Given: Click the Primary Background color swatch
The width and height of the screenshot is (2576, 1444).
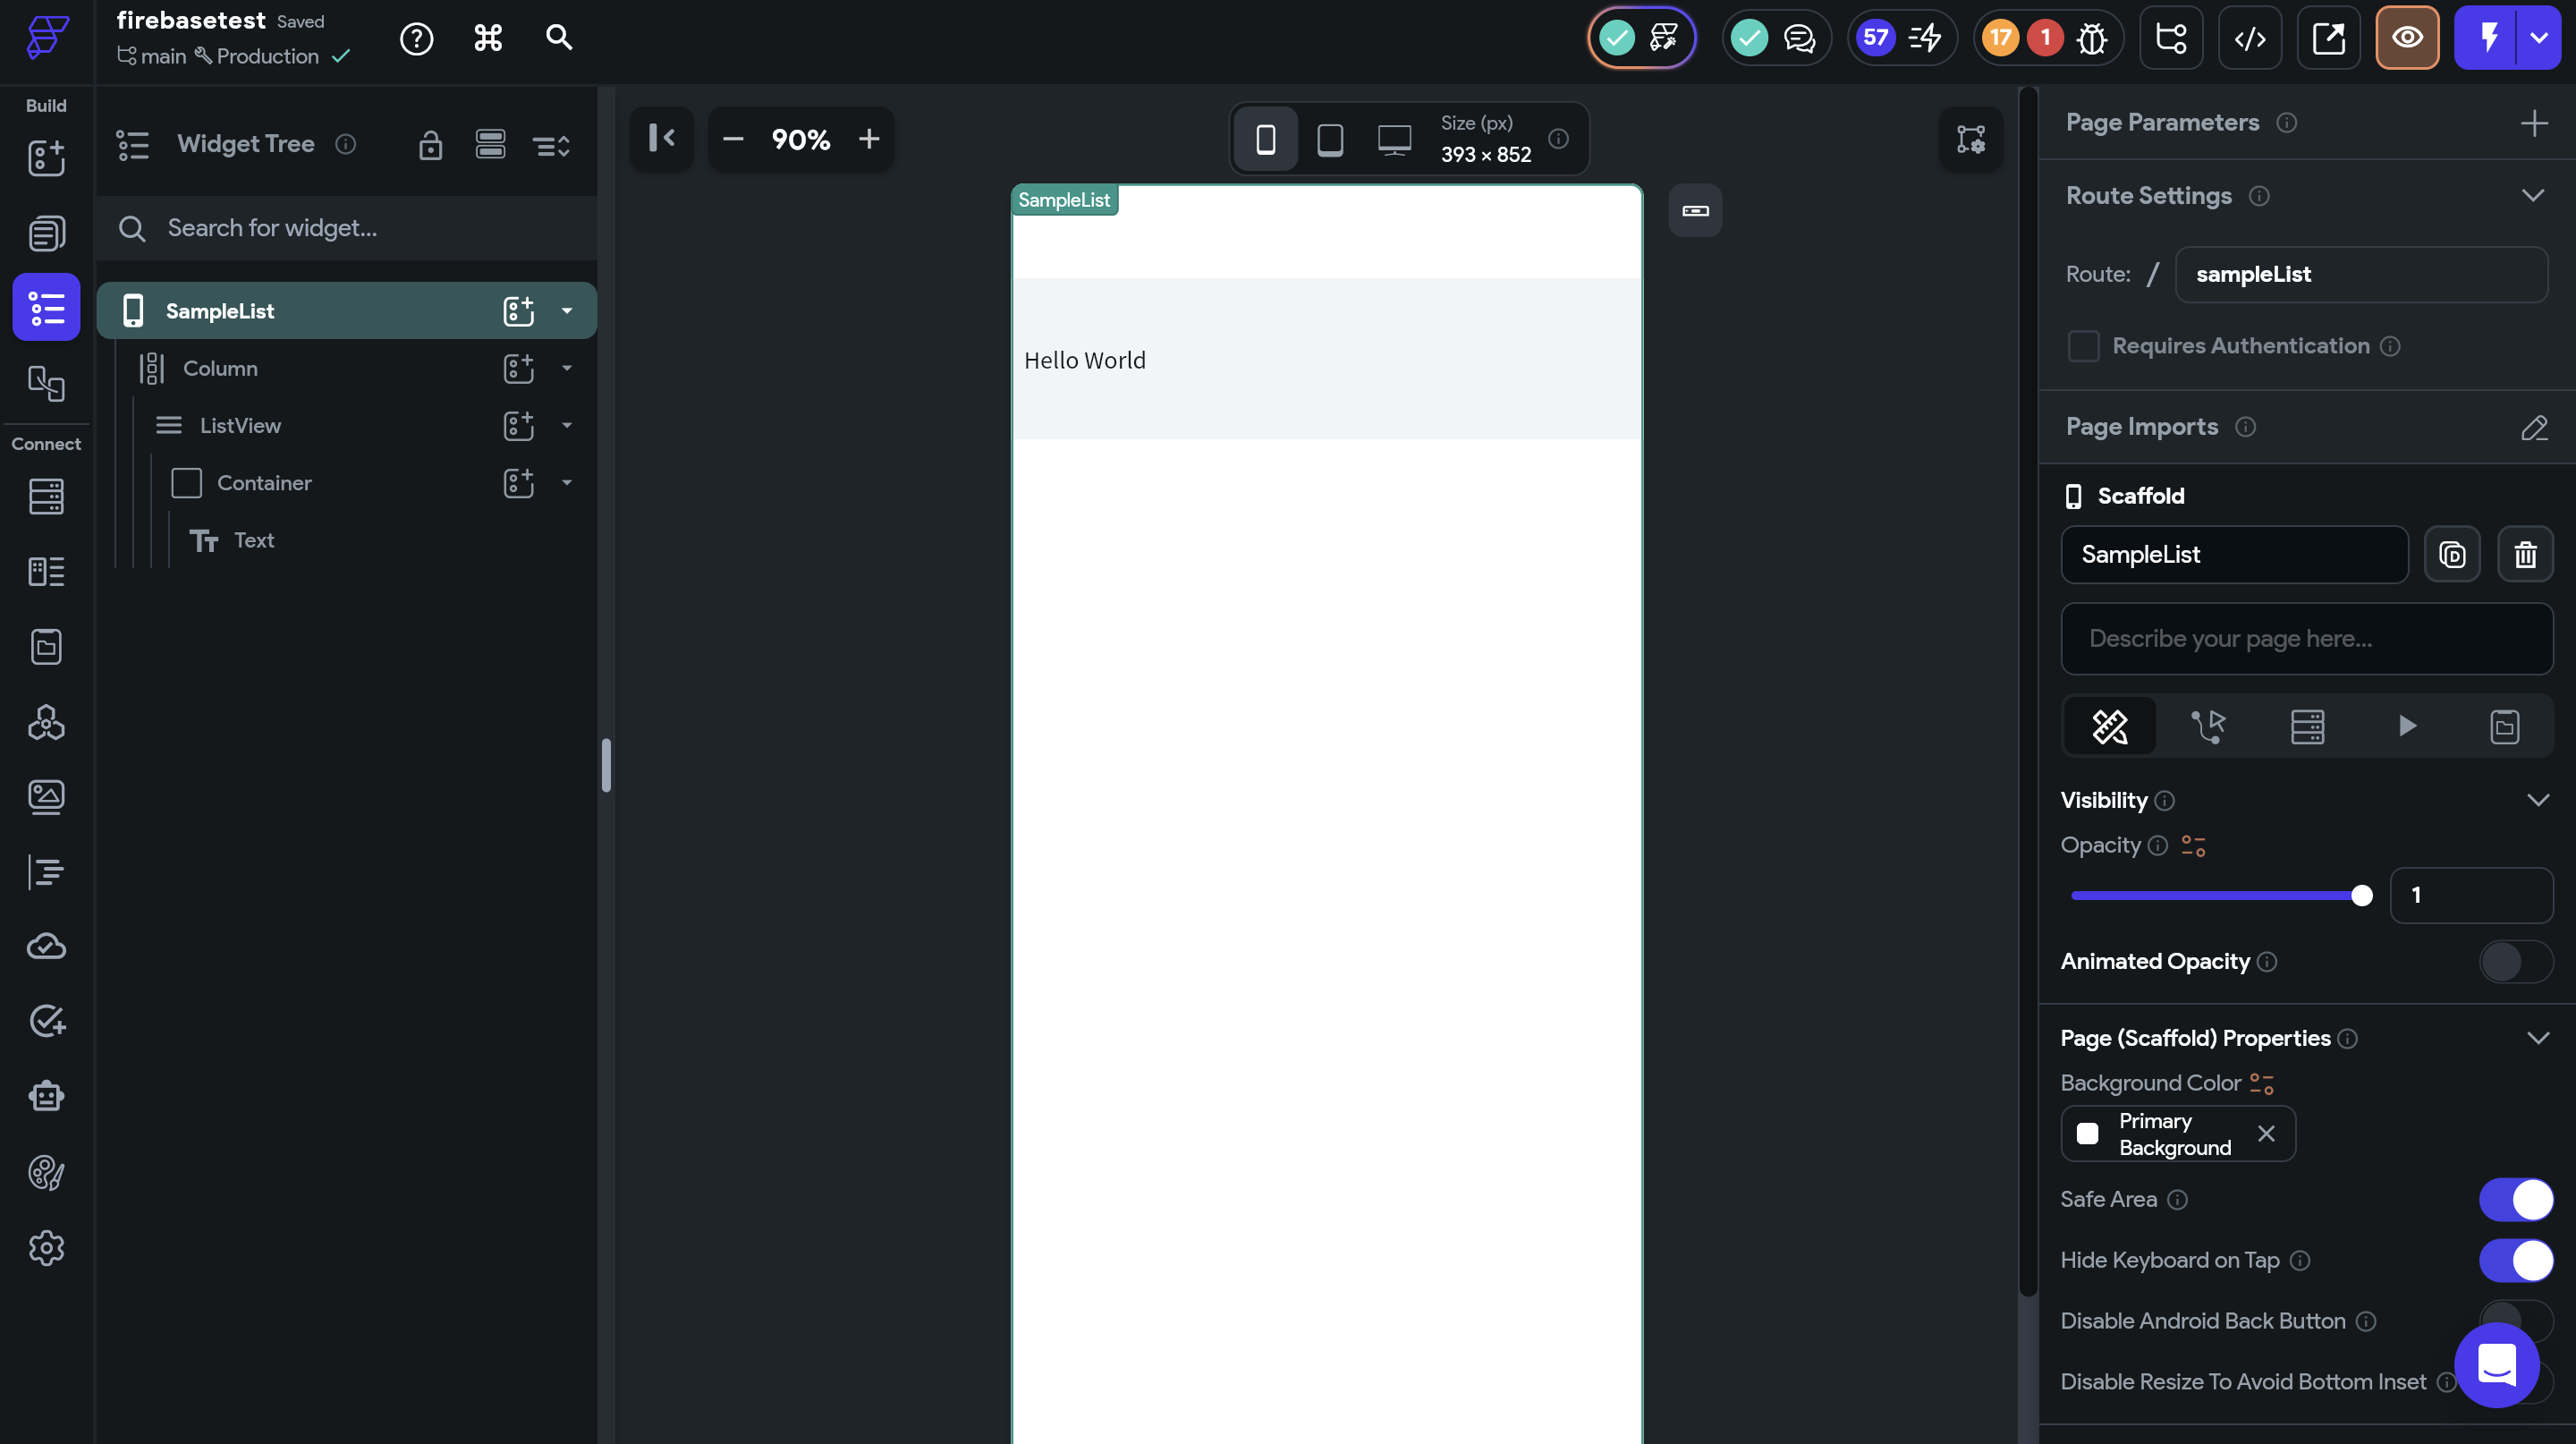Looking at the screenshot, I should tap(2087, 1134).
